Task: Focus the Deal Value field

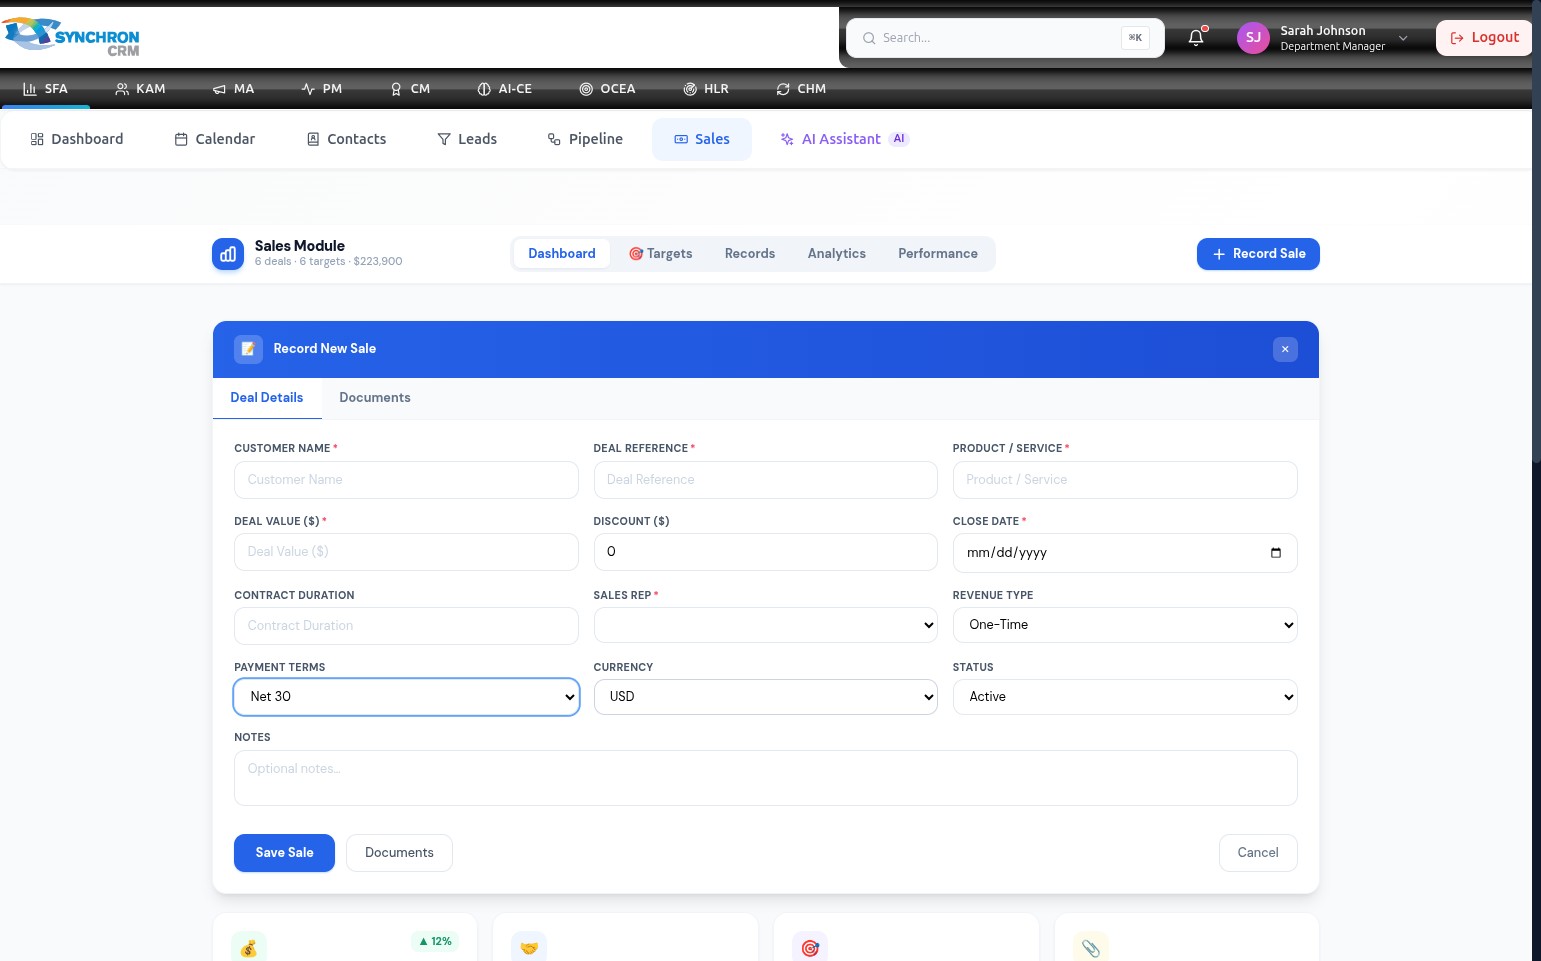Action: 406,552
